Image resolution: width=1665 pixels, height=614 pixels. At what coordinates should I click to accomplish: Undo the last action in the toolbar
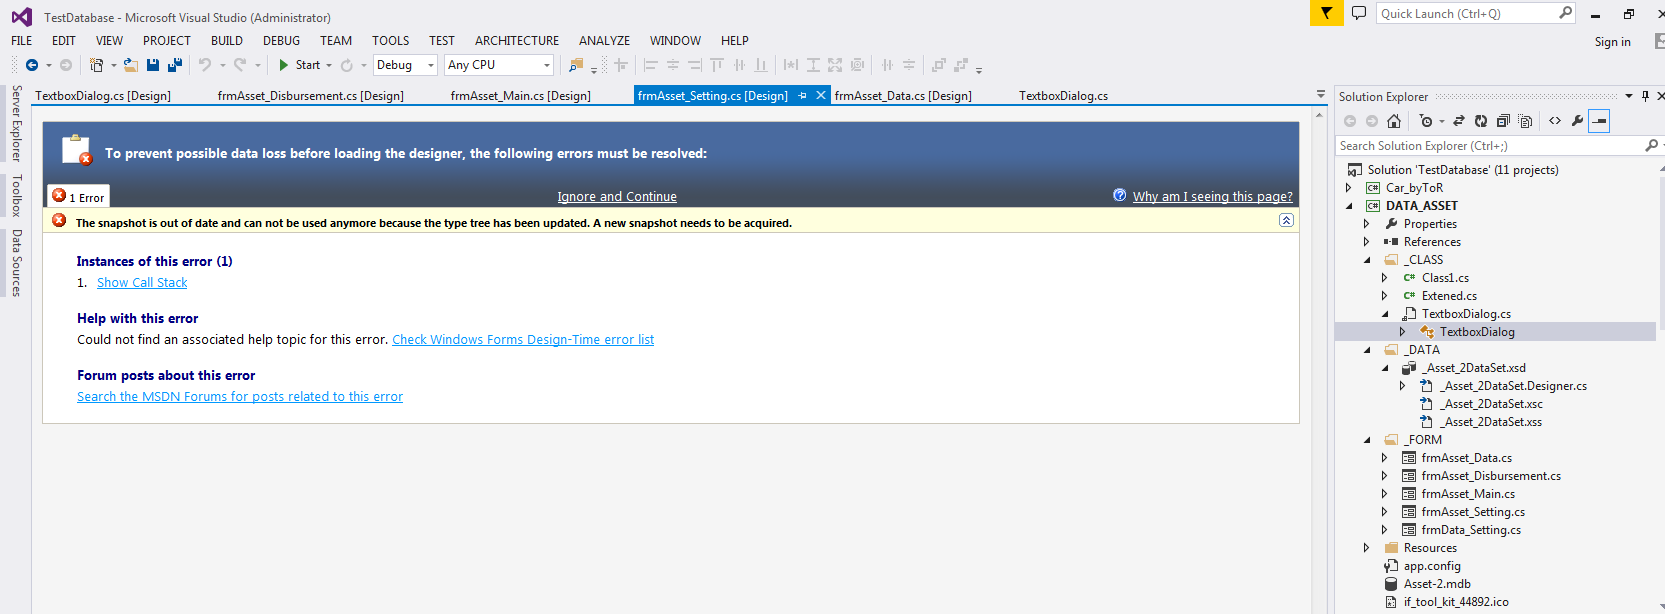pos(205,65)
